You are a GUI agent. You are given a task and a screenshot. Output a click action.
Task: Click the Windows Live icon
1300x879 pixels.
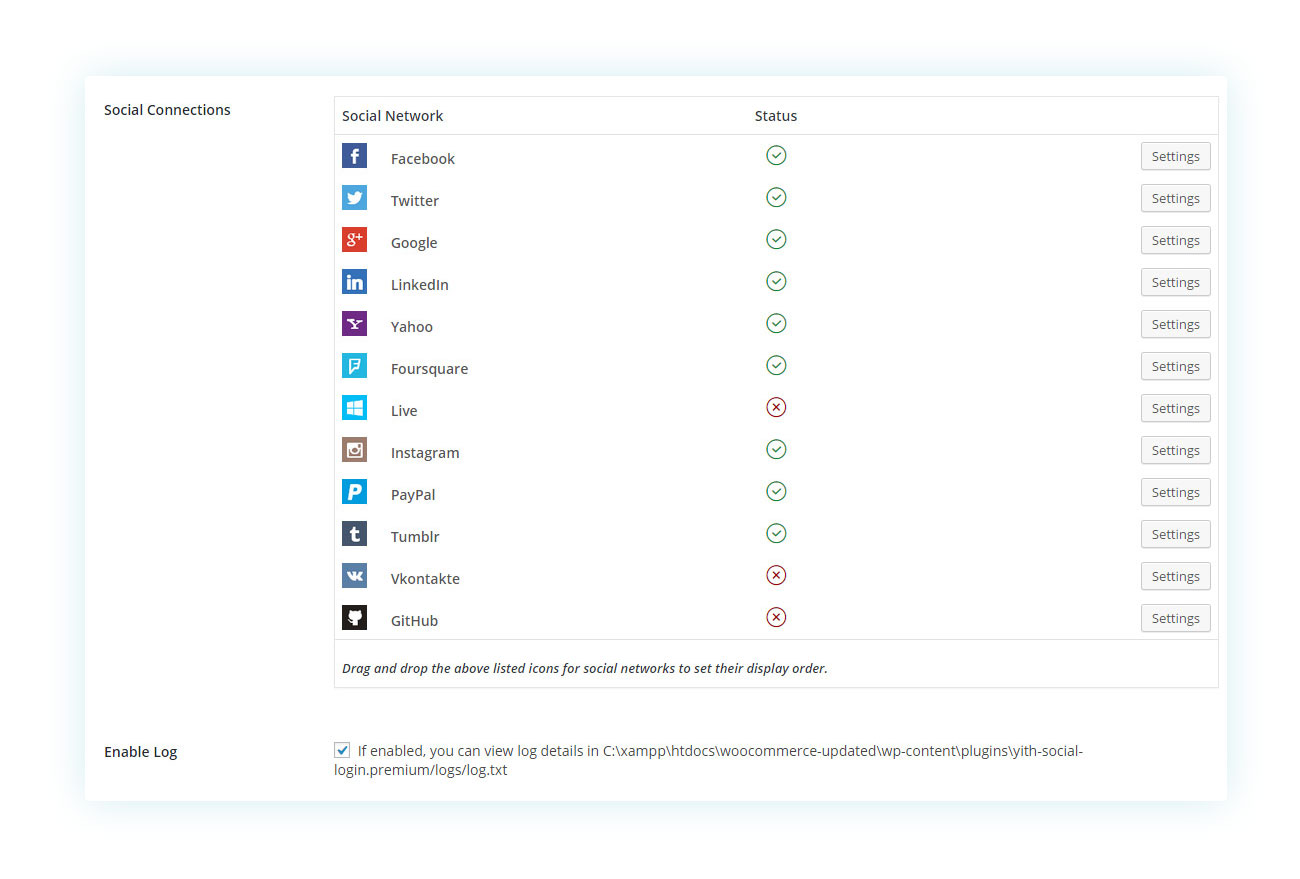point(354,408)
